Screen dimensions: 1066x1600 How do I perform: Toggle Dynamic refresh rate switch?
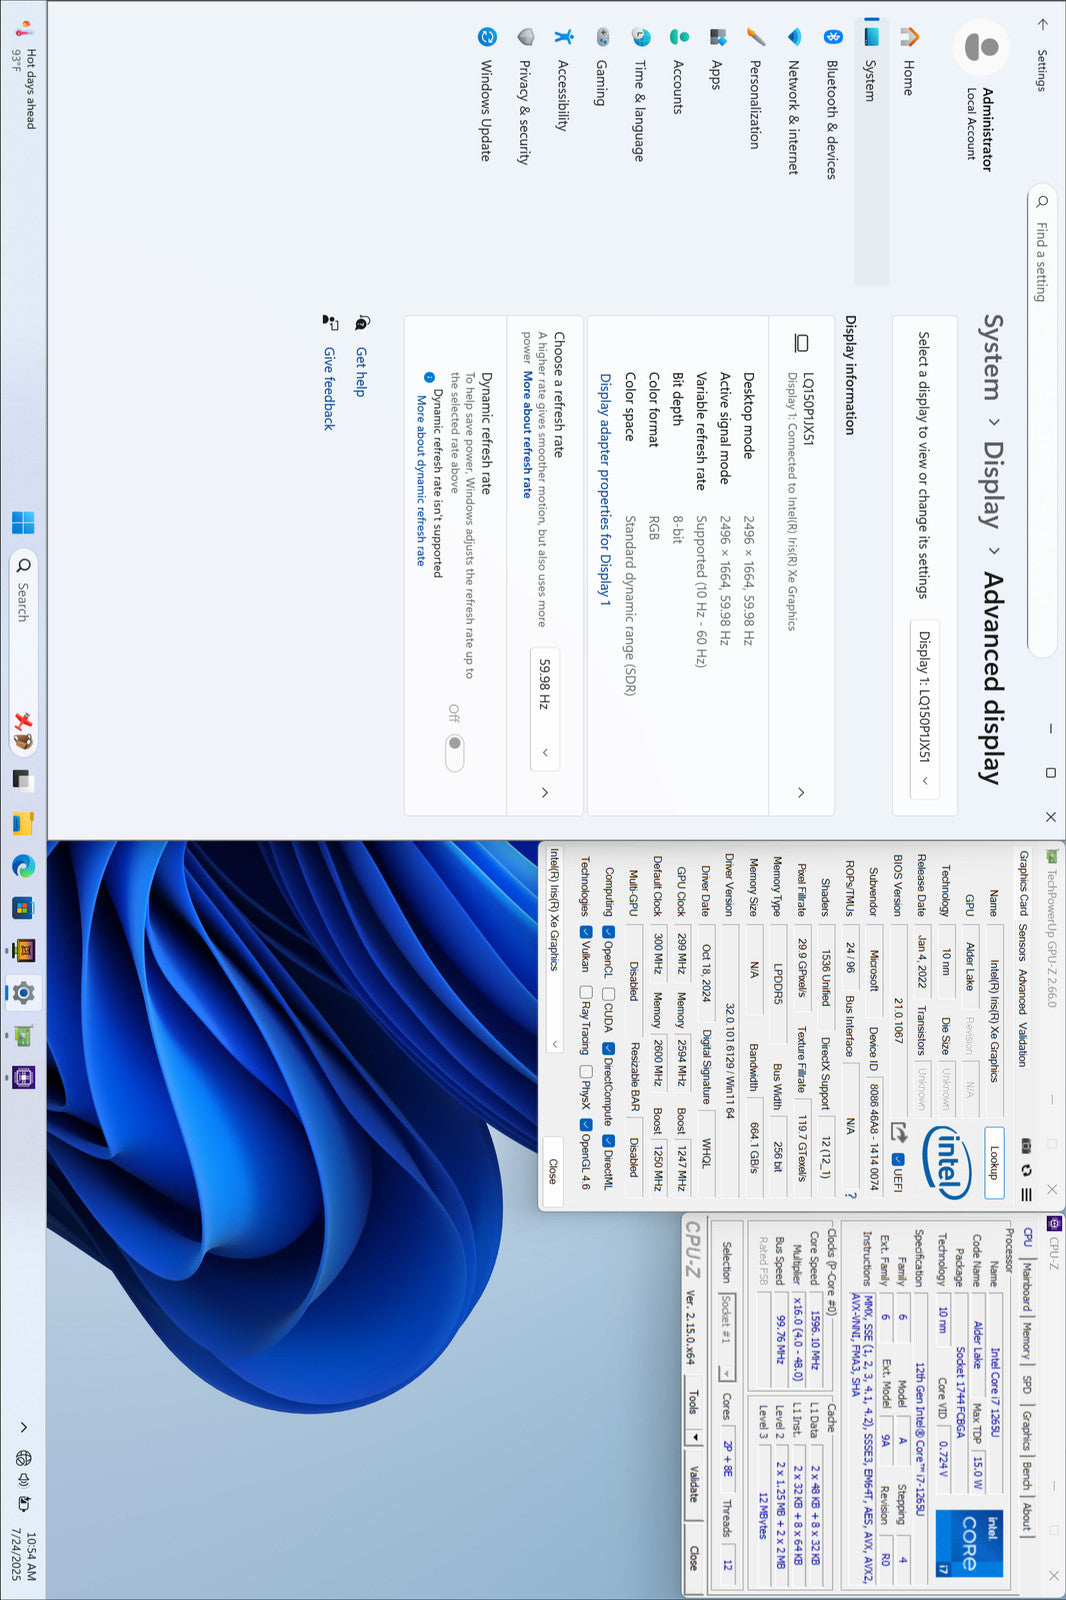point(455,753)
